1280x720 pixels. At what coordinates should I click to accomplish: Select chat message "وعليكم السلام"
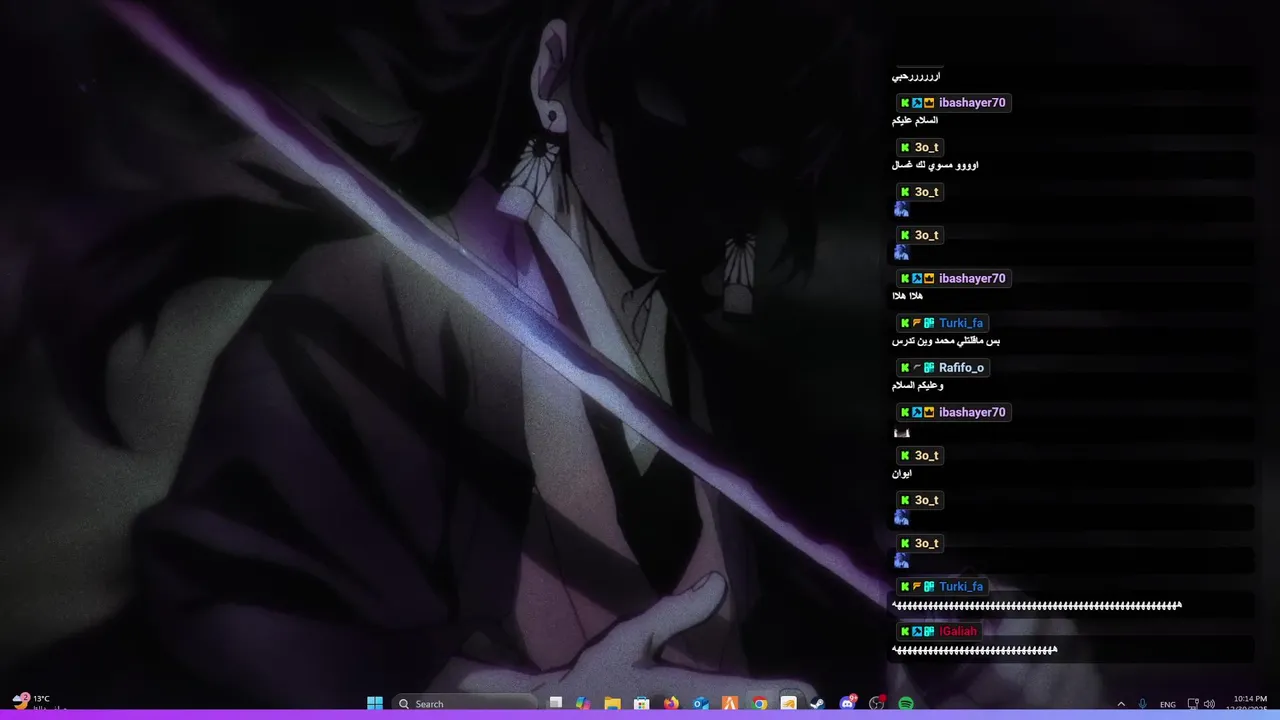coord(917,385)
